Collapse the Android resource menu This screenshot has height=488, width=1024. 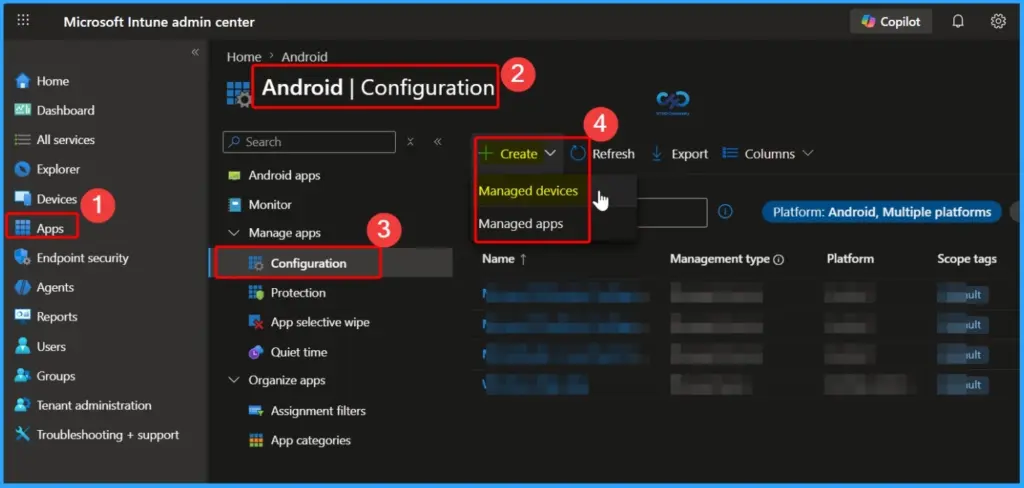click(x=438, y=142)
